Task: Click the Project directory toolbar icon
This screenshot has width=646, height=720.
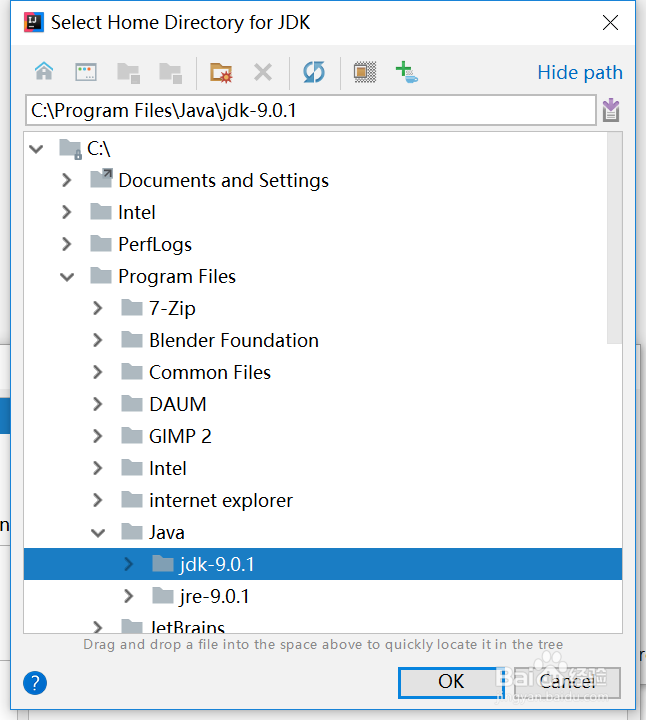Action: [x=129, y=73]
